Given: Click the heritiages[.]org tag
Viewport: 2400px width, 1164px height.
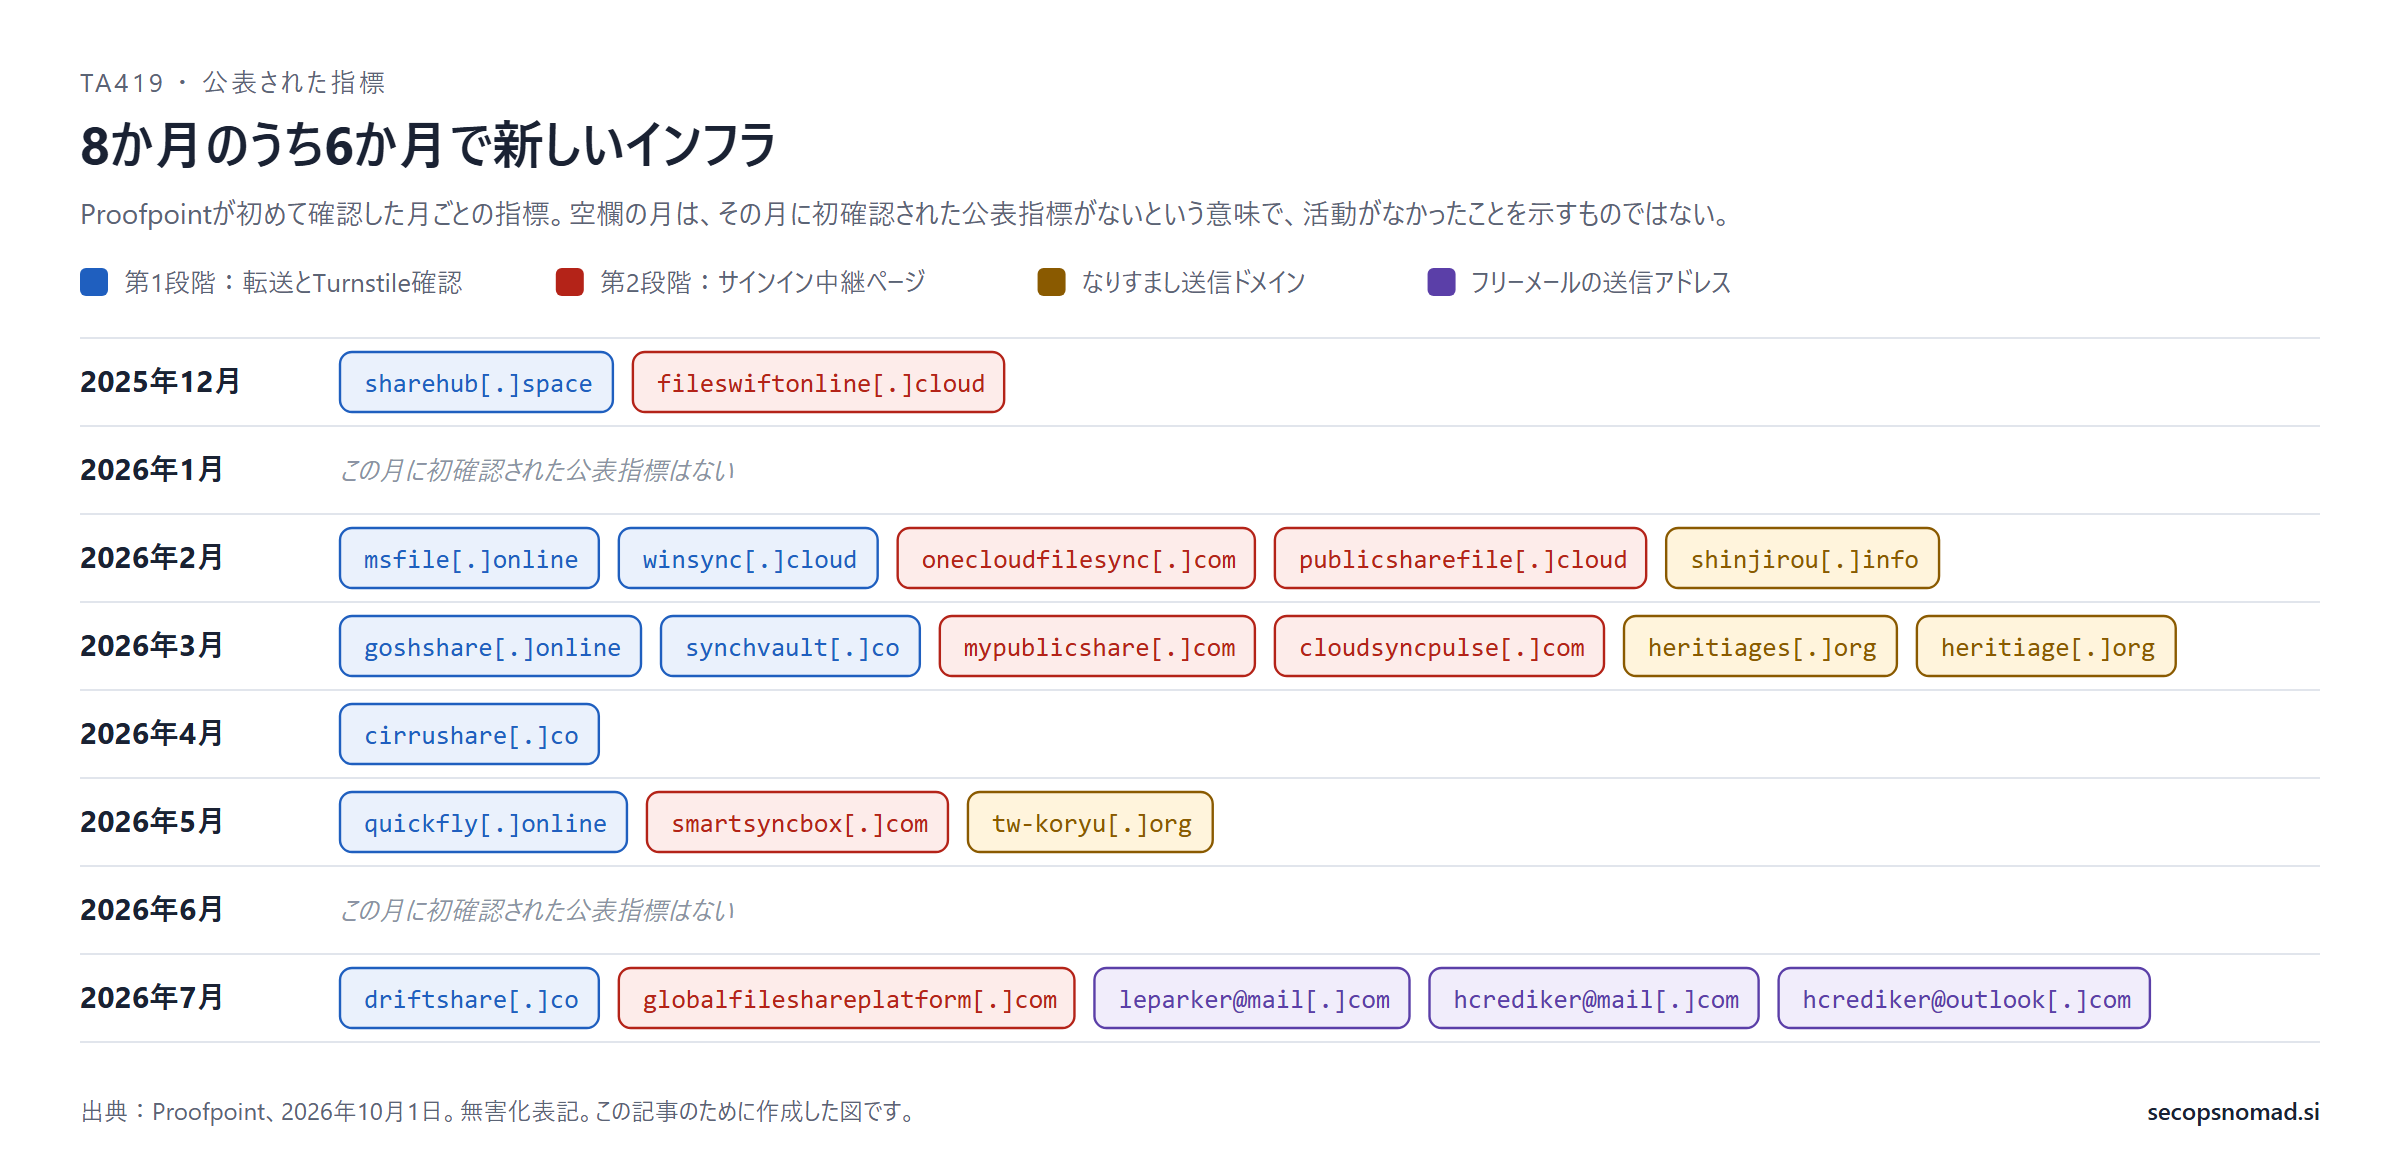Looking at the screenshot, I should [1761, 646].
